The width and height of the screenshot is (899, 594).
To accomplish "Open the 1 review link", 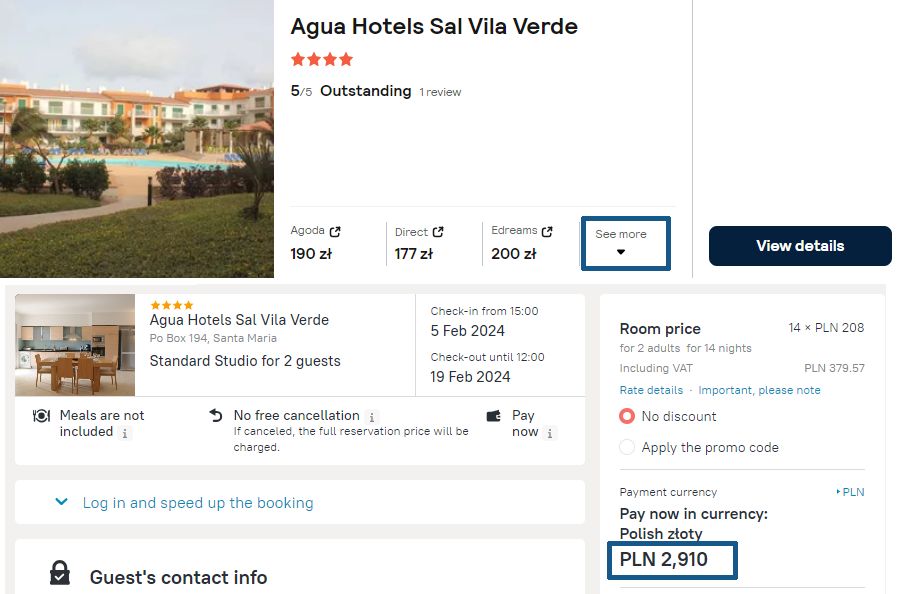I will click(x=440, y=92).
